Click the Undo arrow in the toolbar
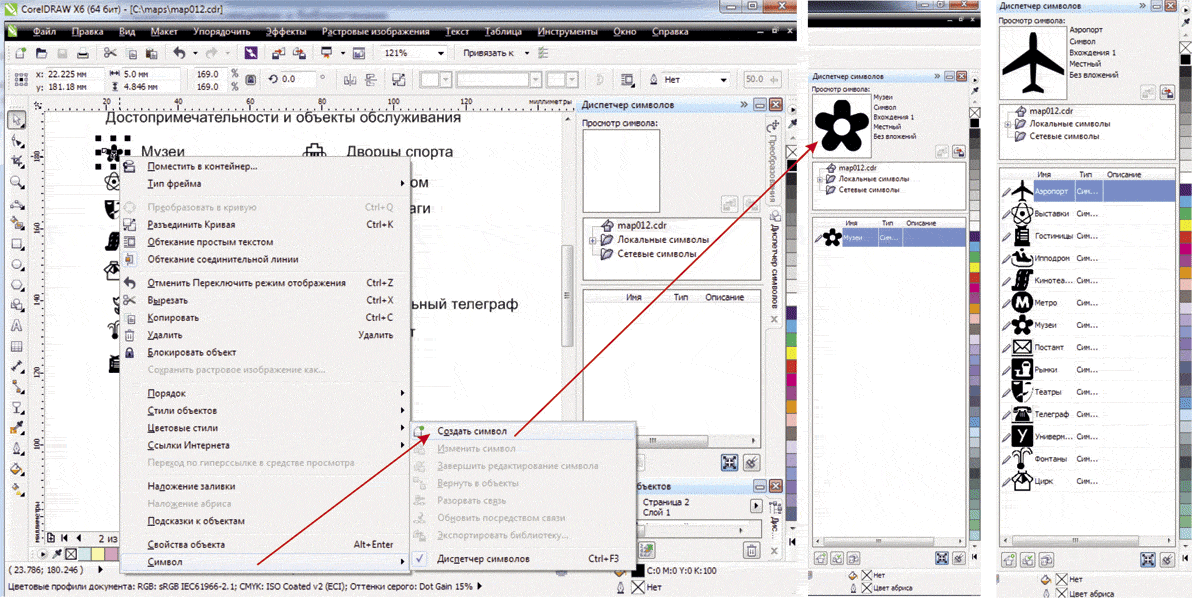The image size is (1200, 605). [x=180, y=53]
